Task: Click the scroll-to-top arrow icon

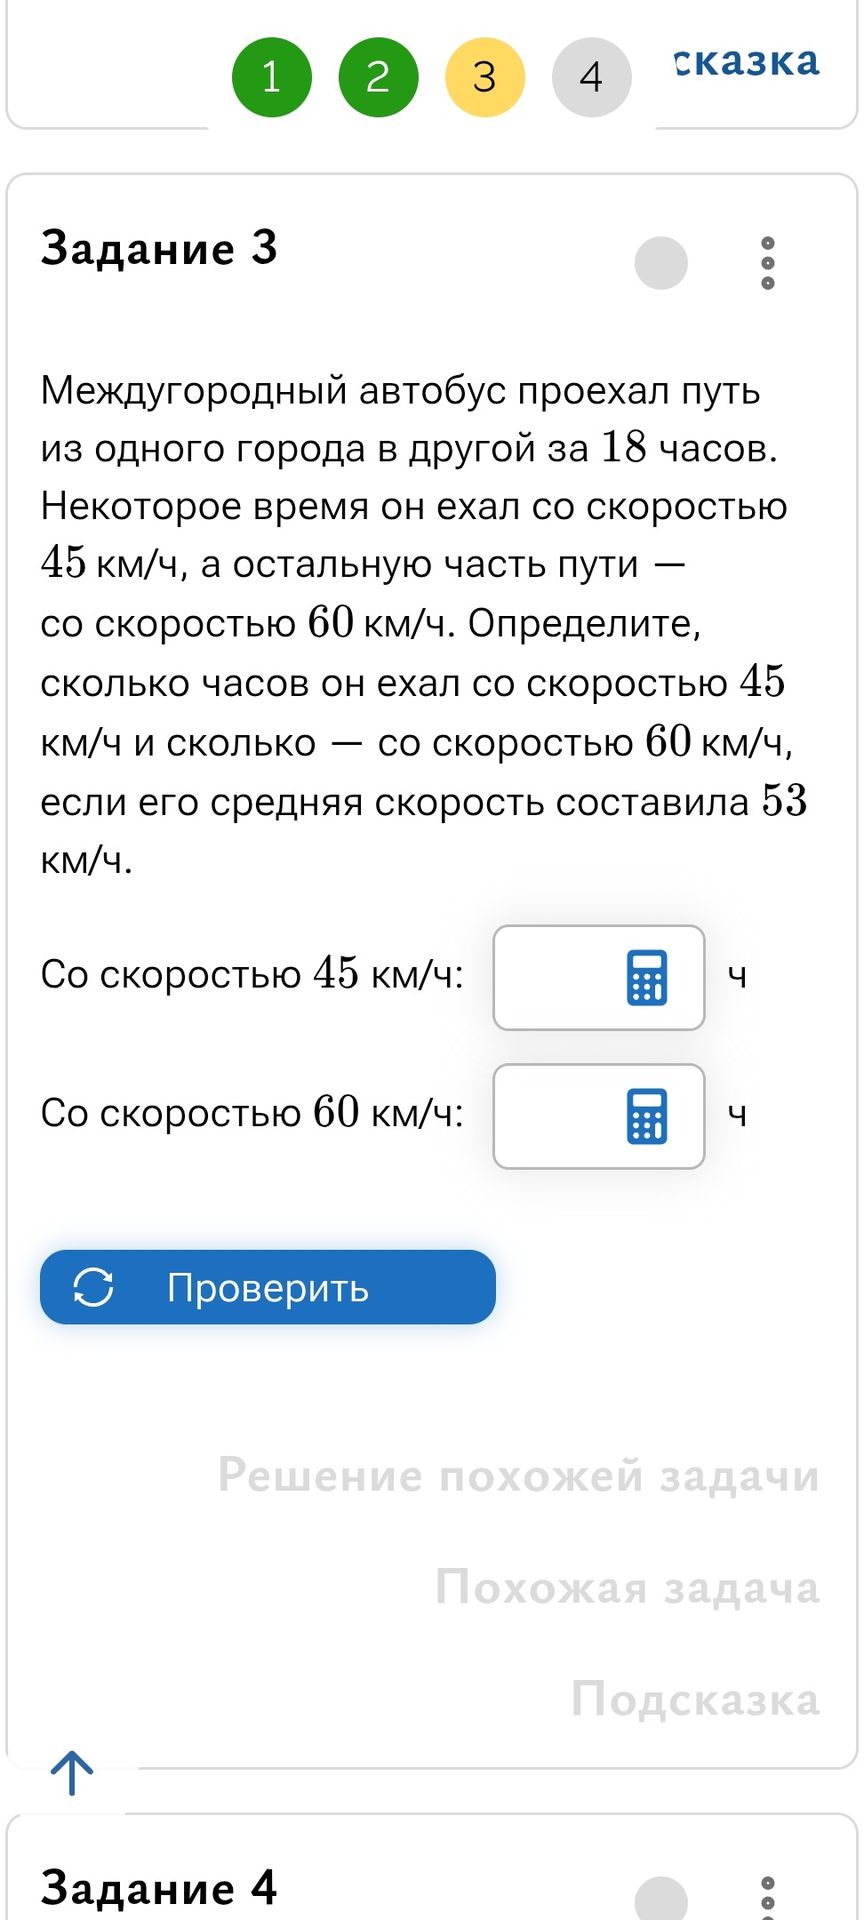Action: pyautogui.click(x=72, y=1772)
